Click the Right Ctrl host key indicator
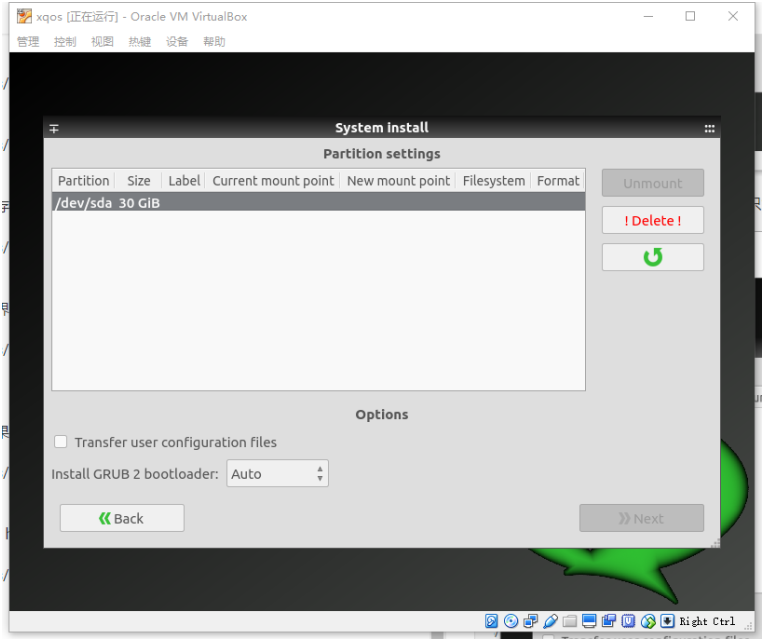 707,621
